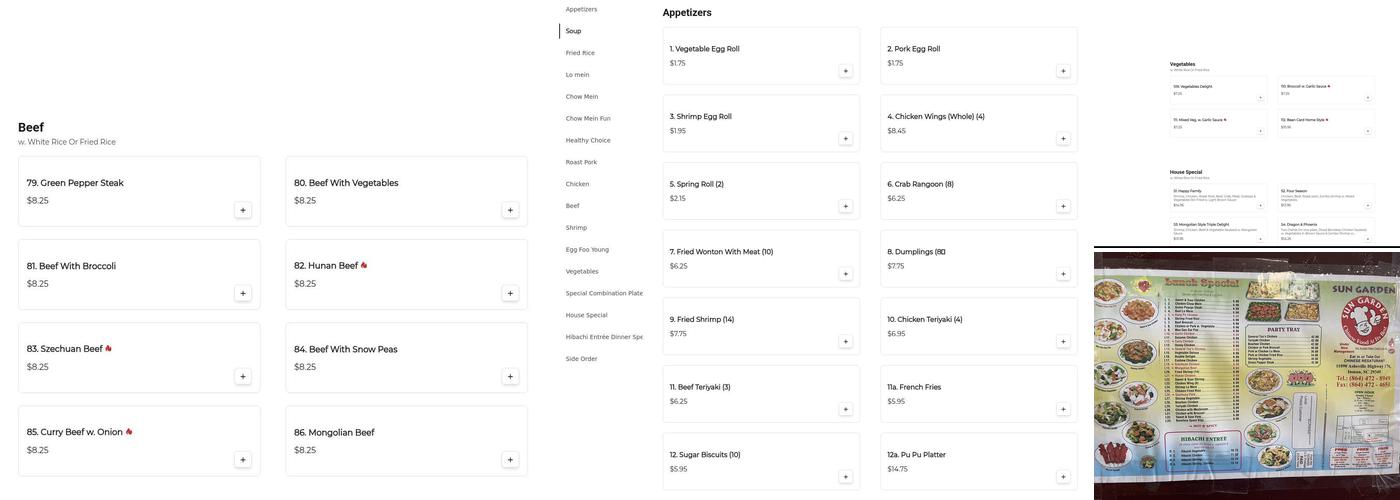Viewport: 1400px width, 500px height.
Task: Open the Sun Garden menu photo
Action: (1246, 375)
